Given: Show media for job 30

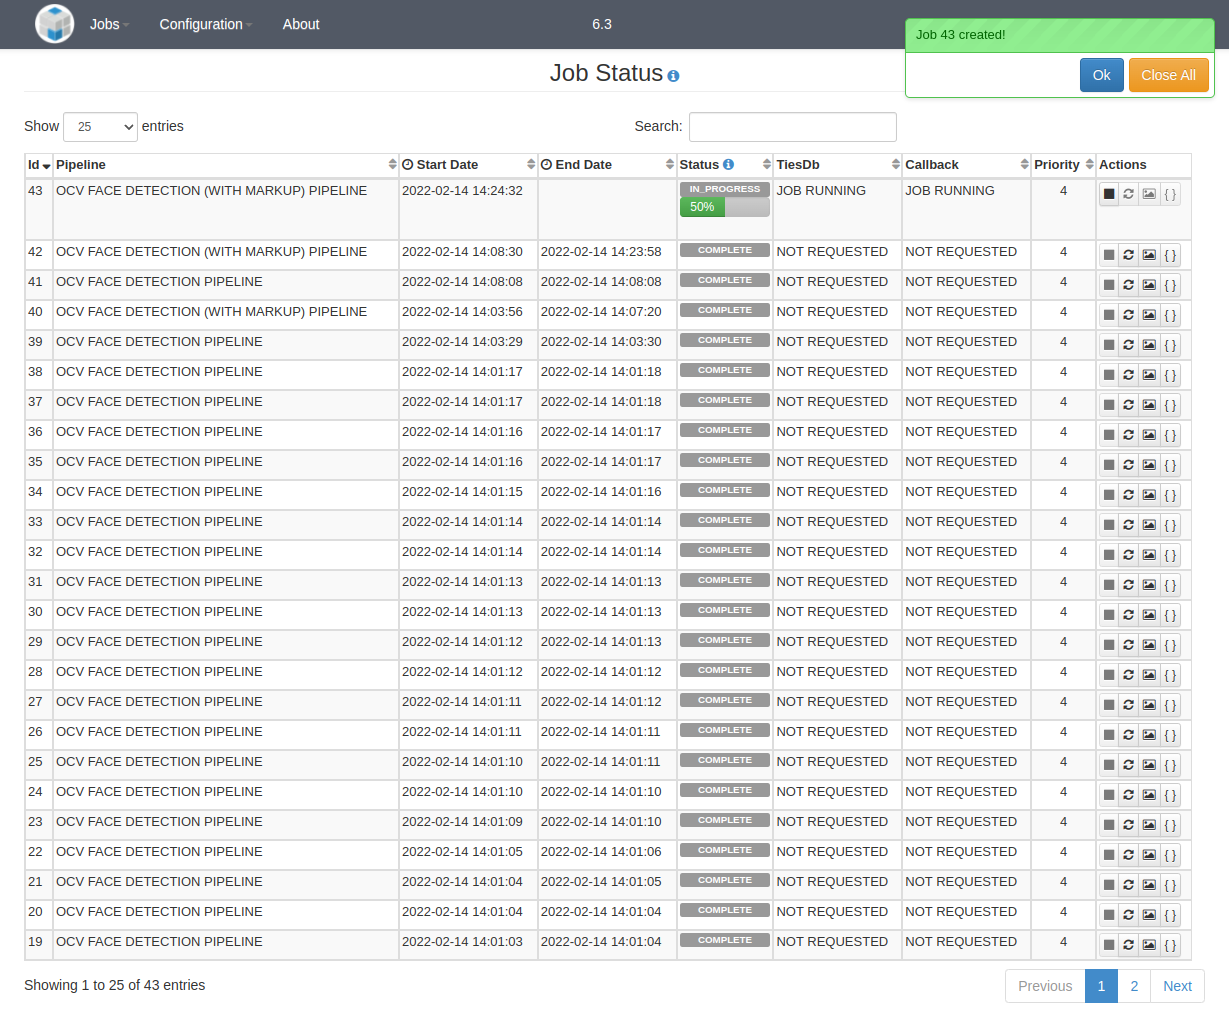Looking at the screenshot, I should [x=1149, y=615].
